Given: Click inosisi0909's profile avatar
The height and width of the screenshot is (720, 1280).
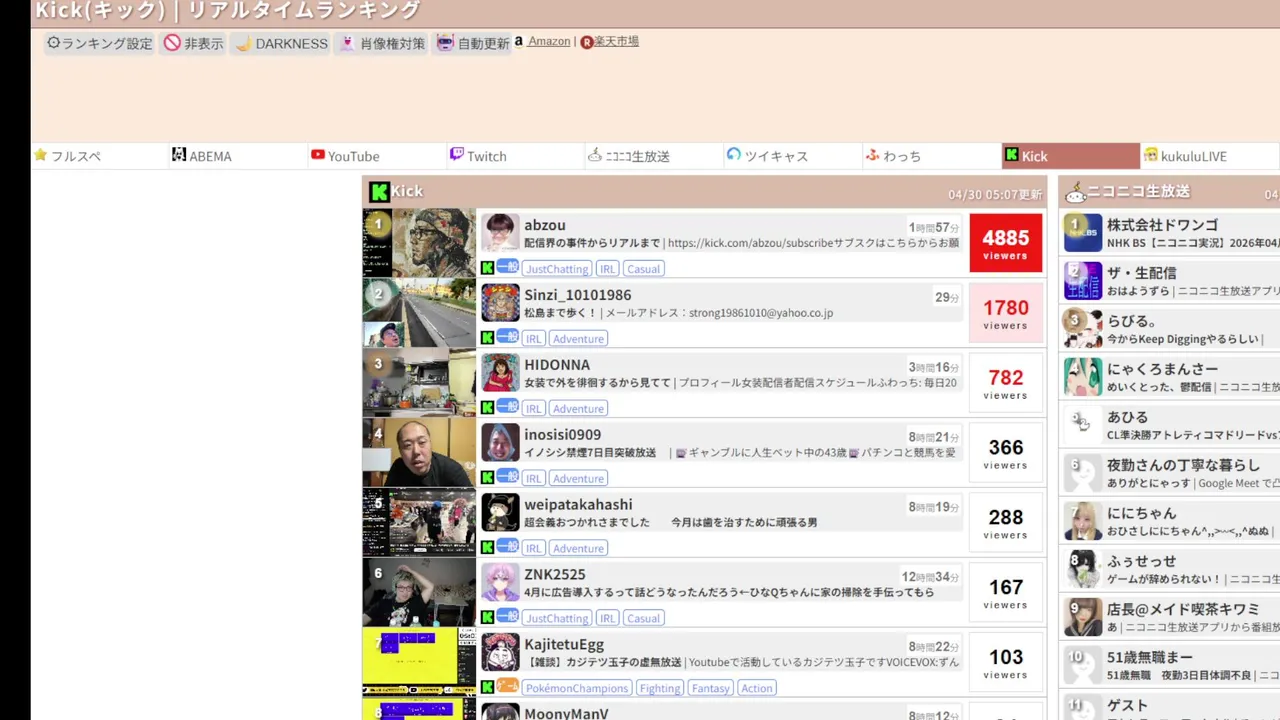Looking at the screenshot, I should click(x=500, y=443).
